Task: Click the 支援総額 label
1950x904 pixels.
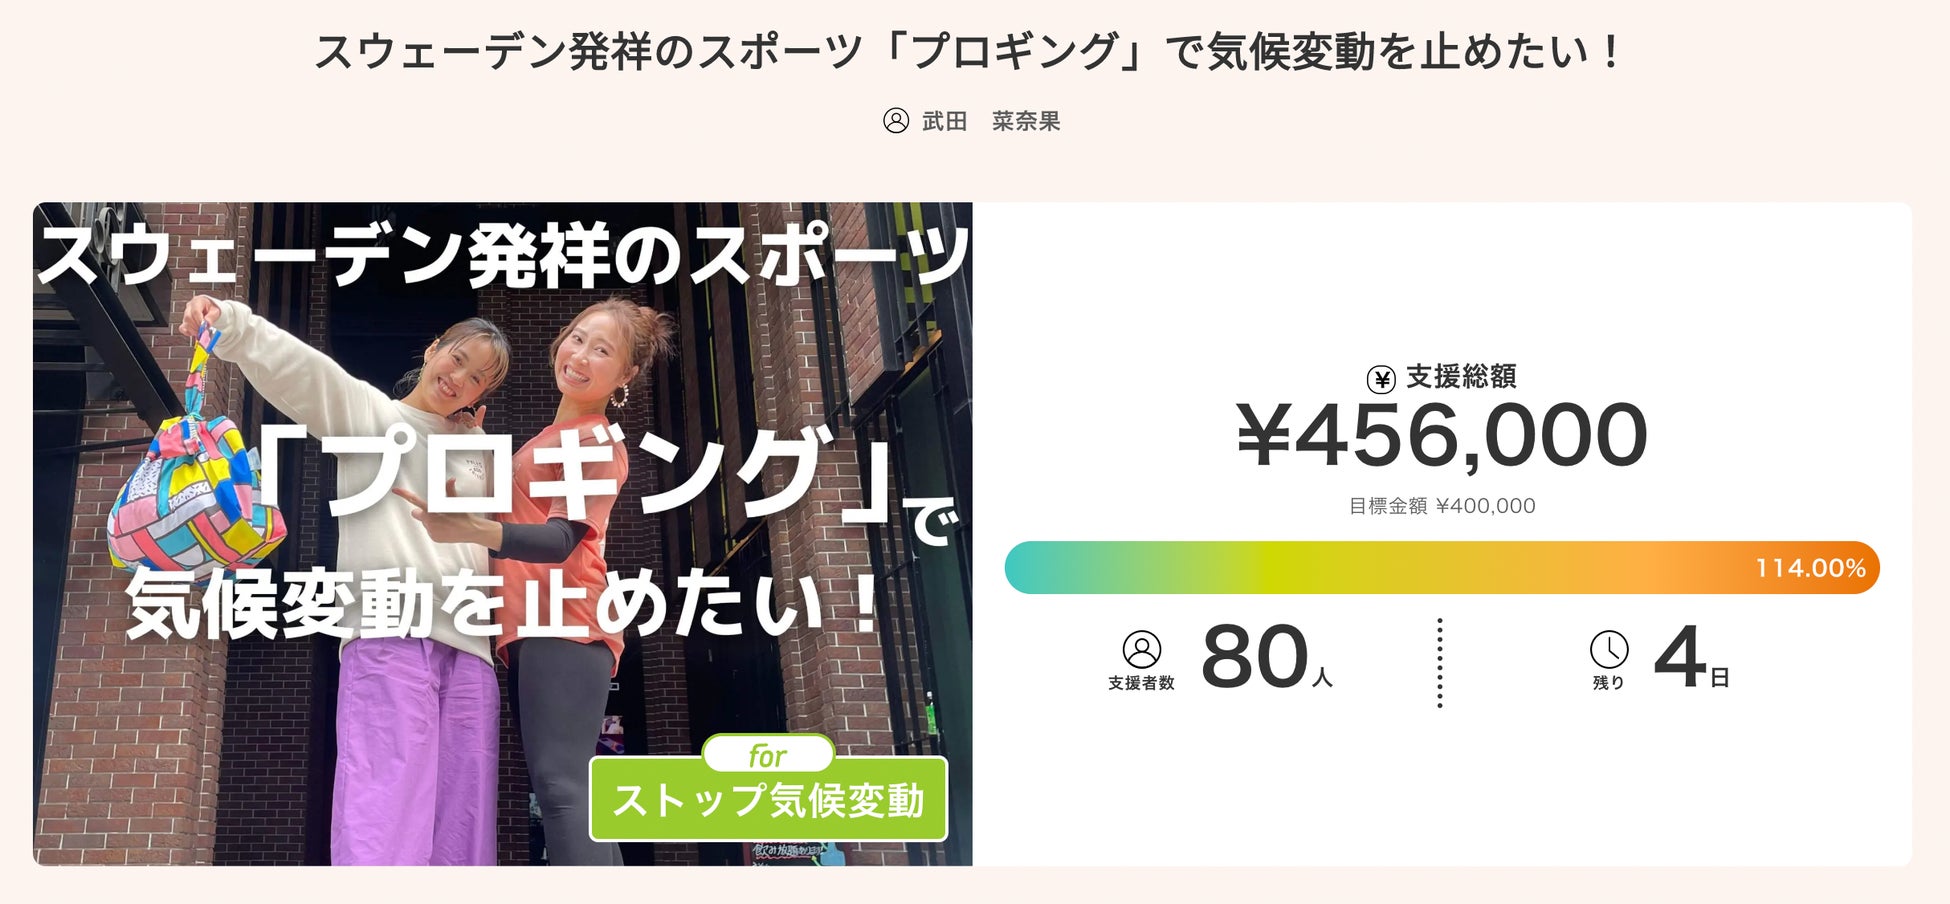Action: point(1461,377)
